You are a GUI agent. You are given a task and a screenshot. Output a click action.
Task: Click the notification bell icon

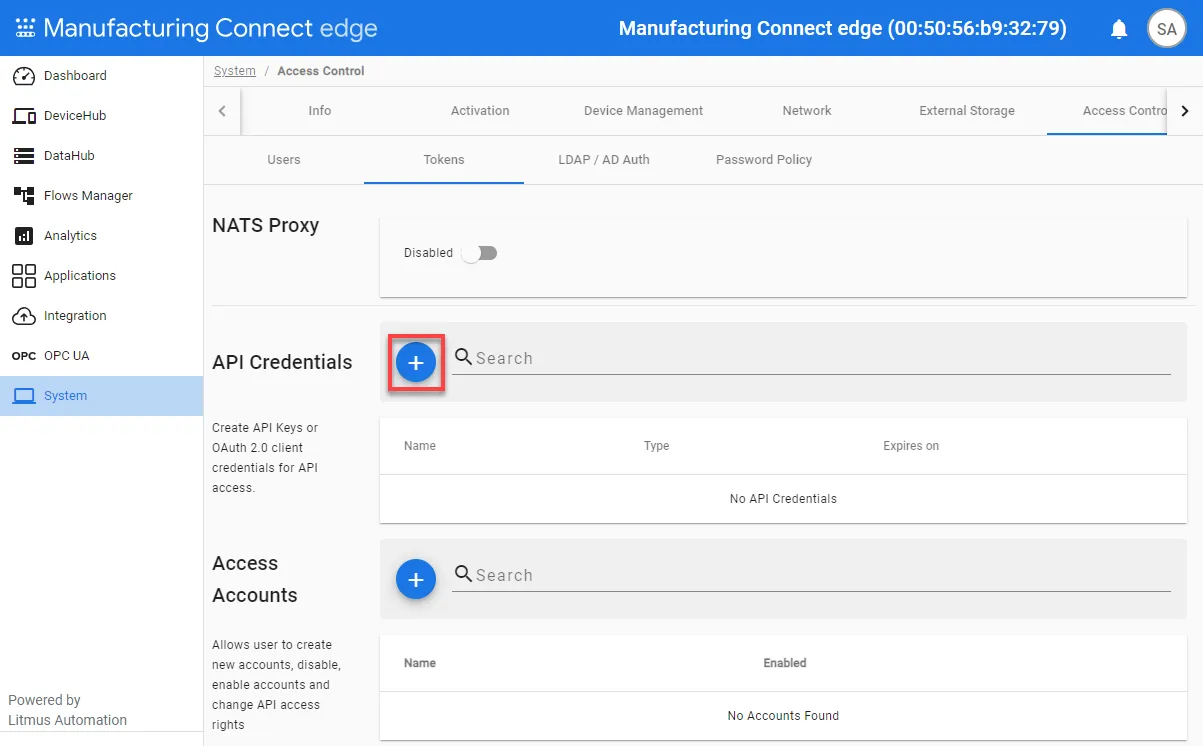[1119, 29]
